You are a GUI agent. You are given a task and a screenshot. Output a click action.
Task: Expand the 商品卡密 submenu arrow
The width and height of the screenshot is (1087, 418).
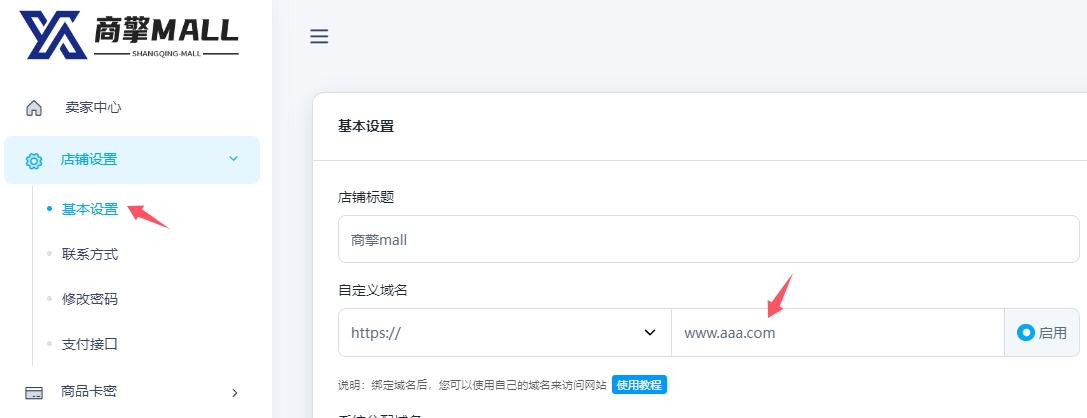235,393
